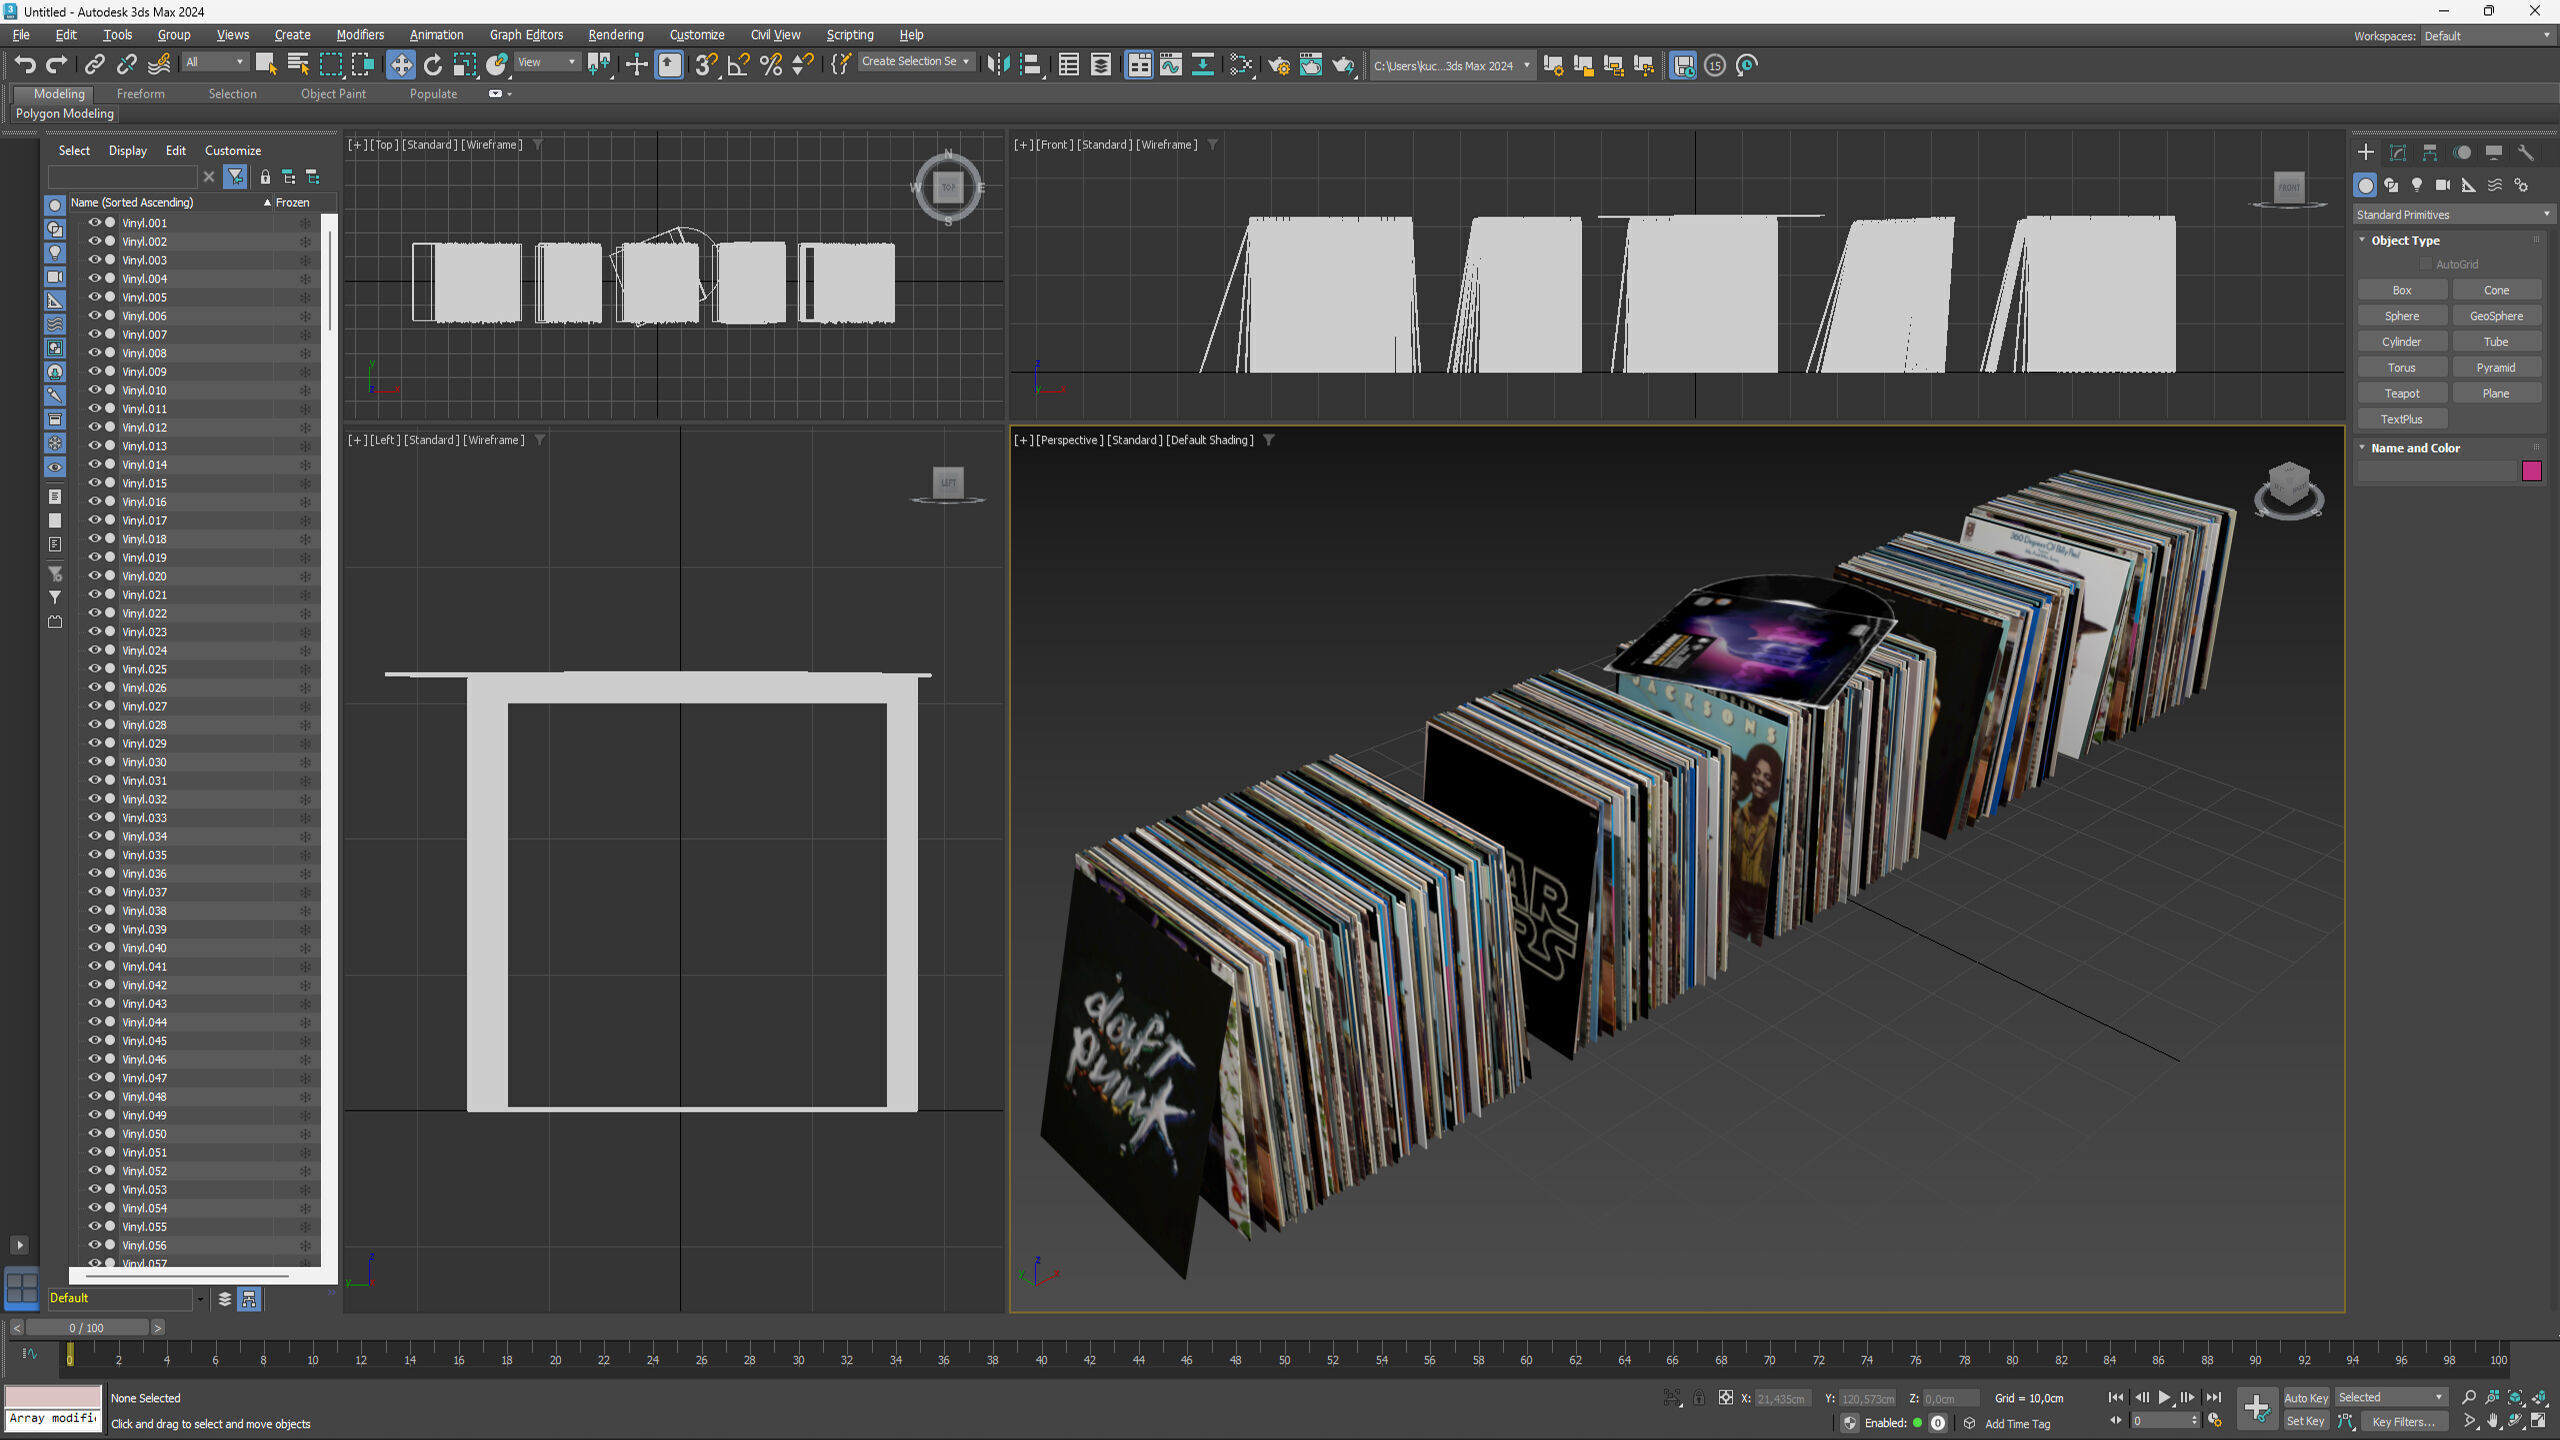Click the TextPlus object button
The width and height of the screenshot is (2560, 1440).
2402,420
